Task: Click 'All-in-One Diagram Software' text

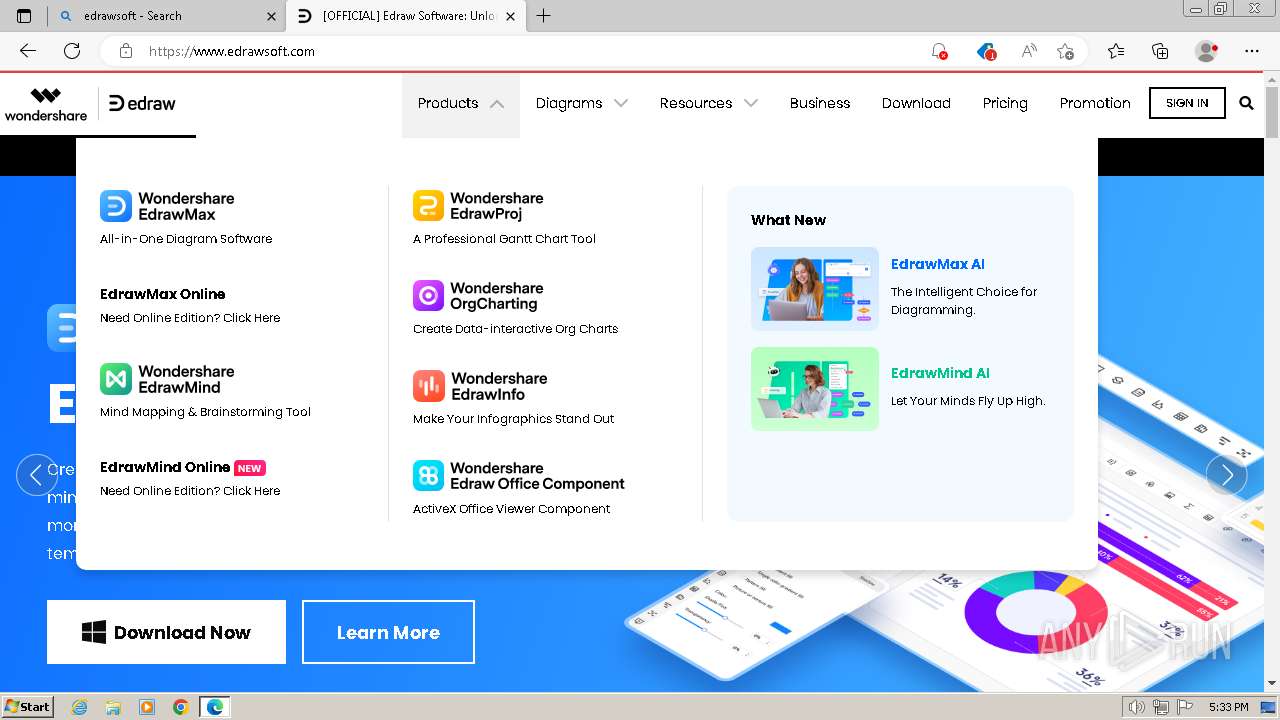Action: tap(186, 239)
